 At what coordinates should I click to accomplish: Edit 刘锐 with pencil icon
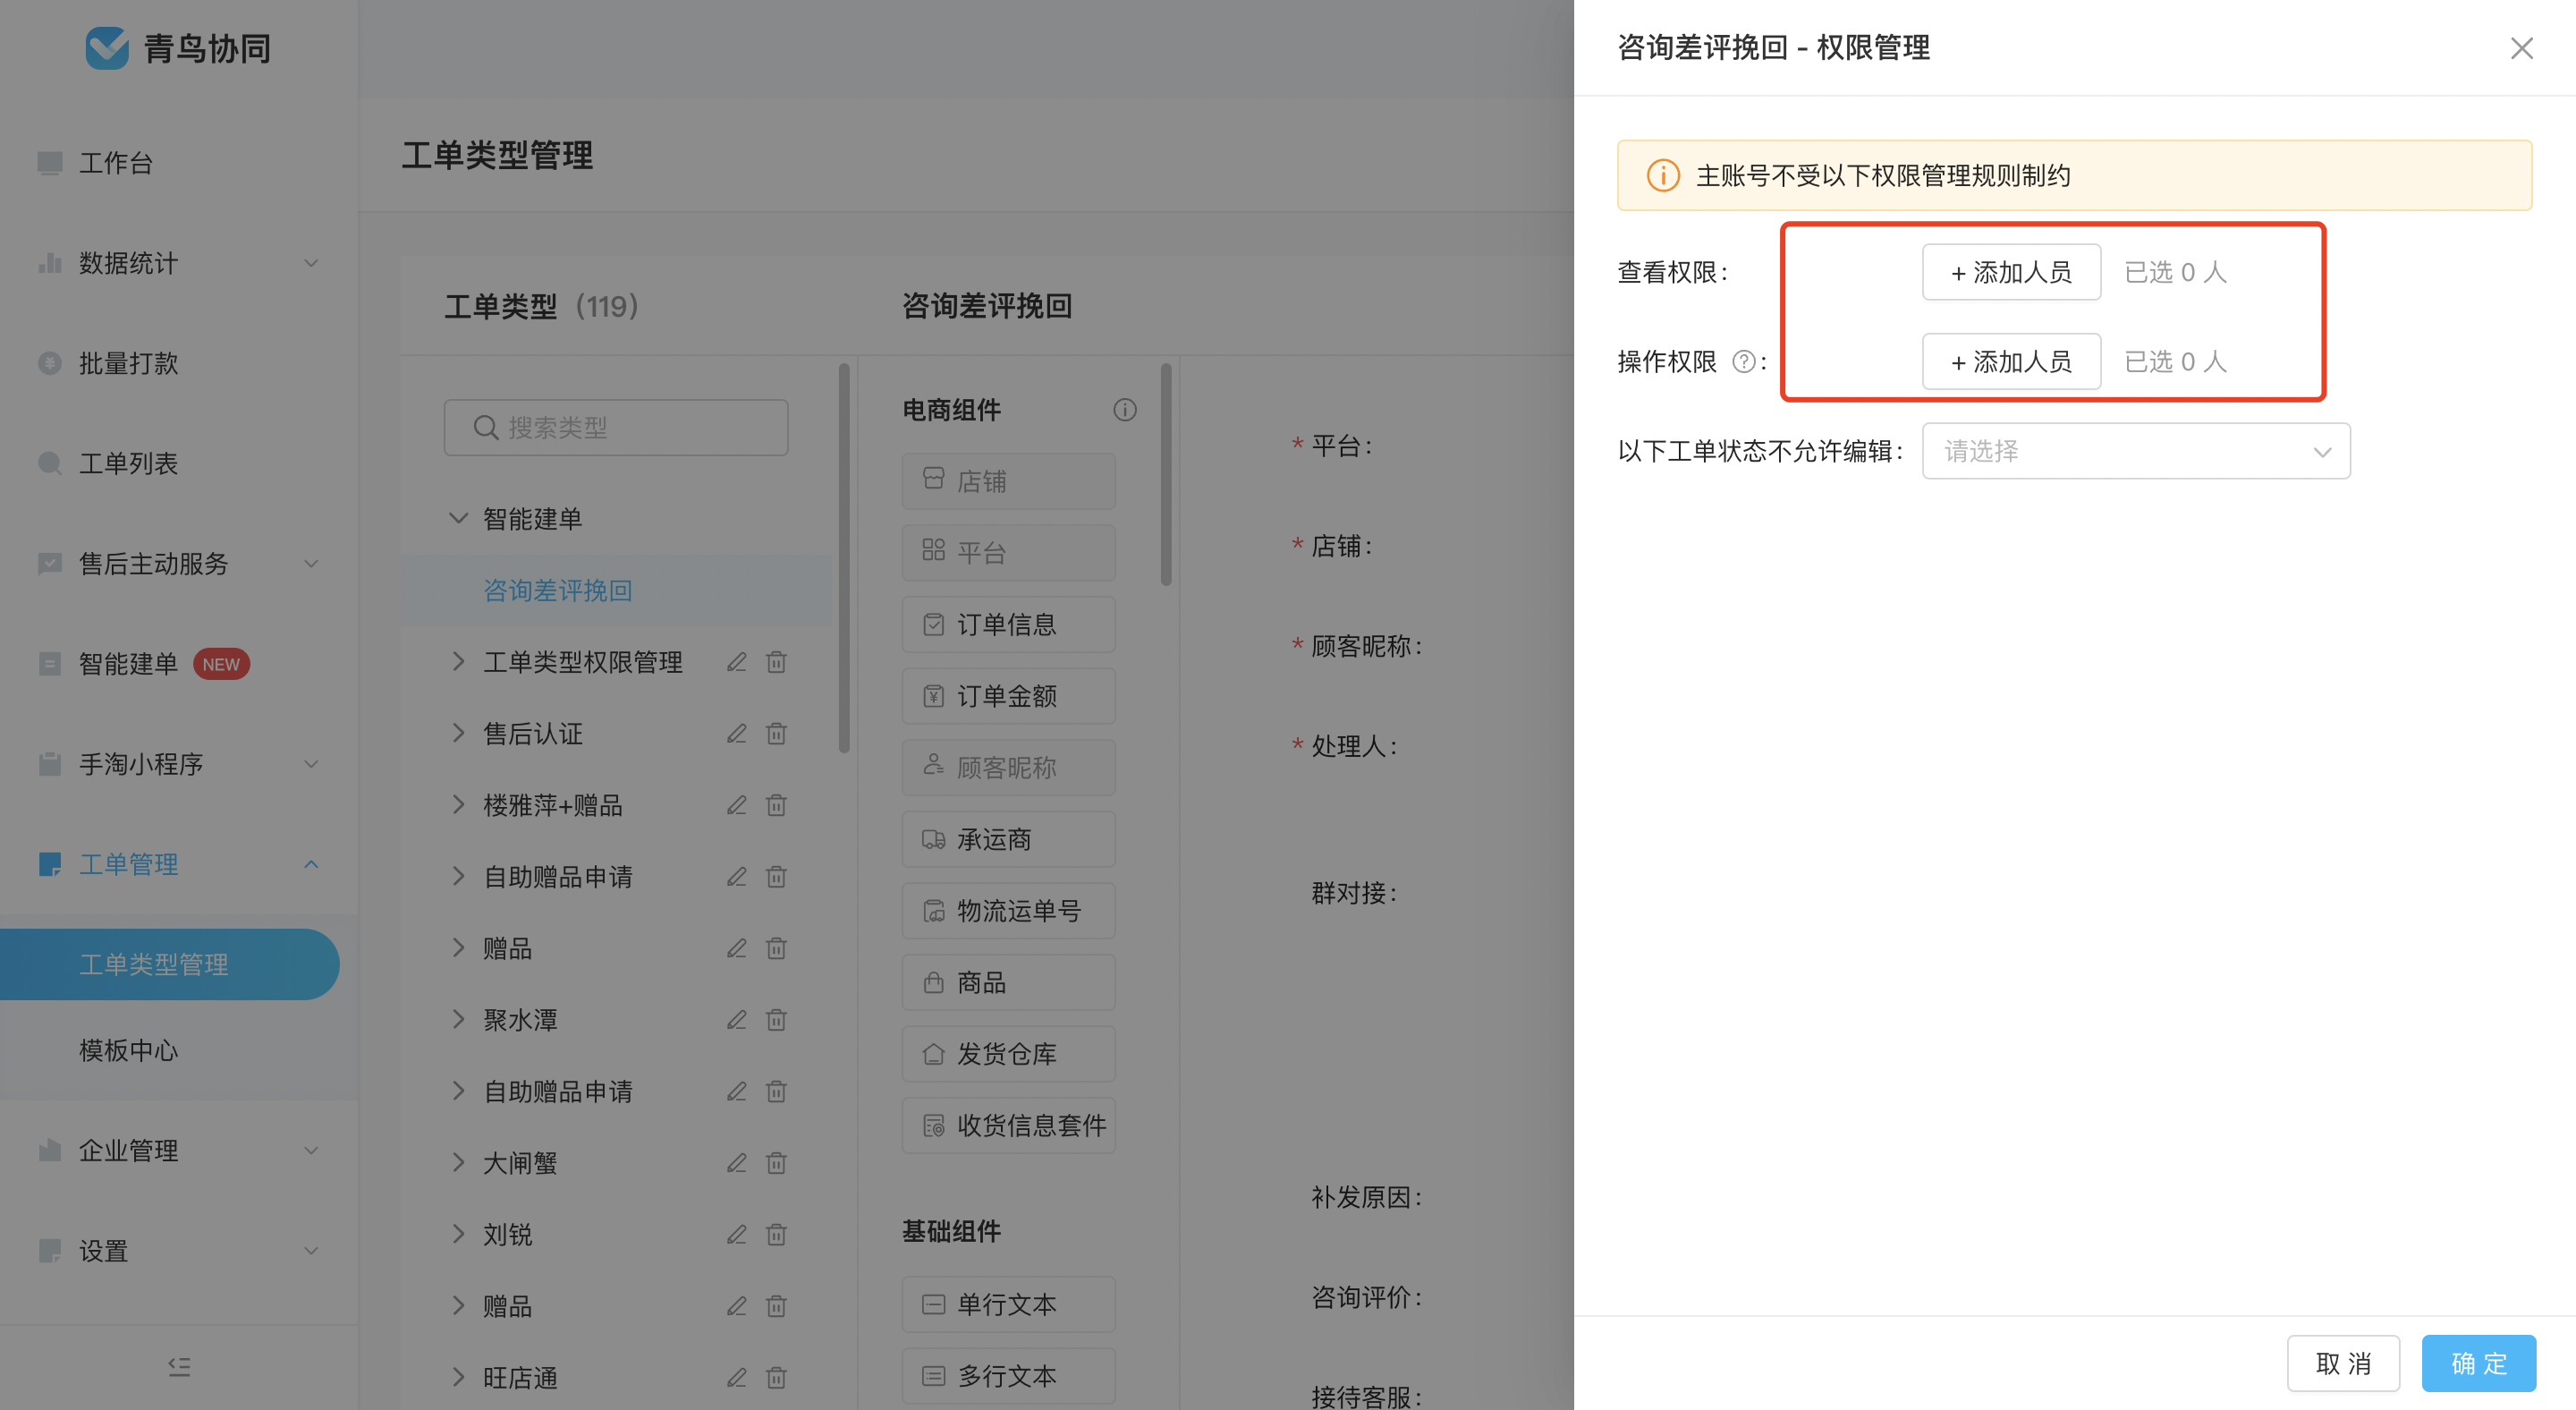[x=736, y=1234]
